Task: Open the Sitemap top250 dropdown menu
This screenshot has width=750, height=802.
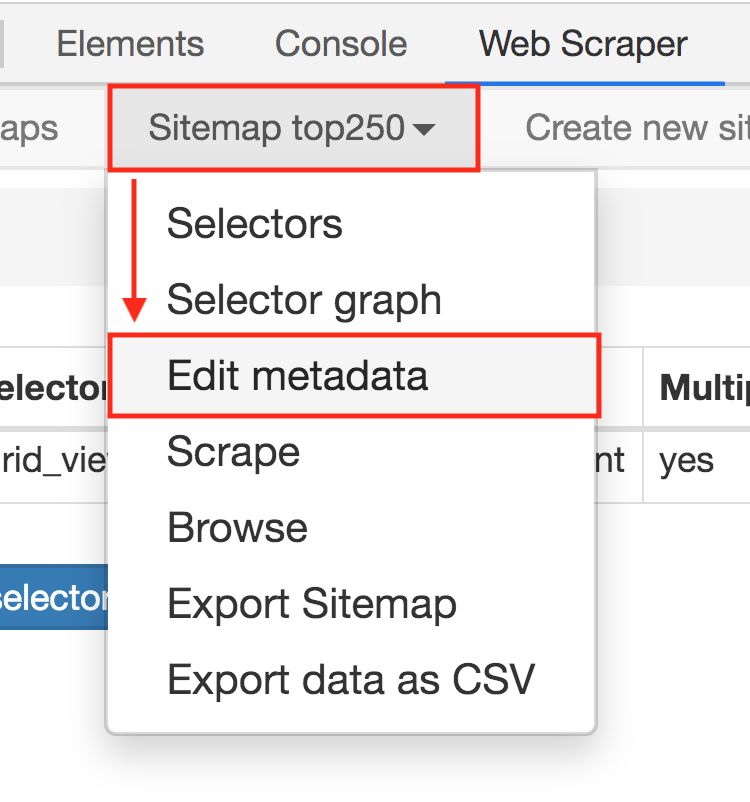Action: pyautogui.click(x=292, y=128)
